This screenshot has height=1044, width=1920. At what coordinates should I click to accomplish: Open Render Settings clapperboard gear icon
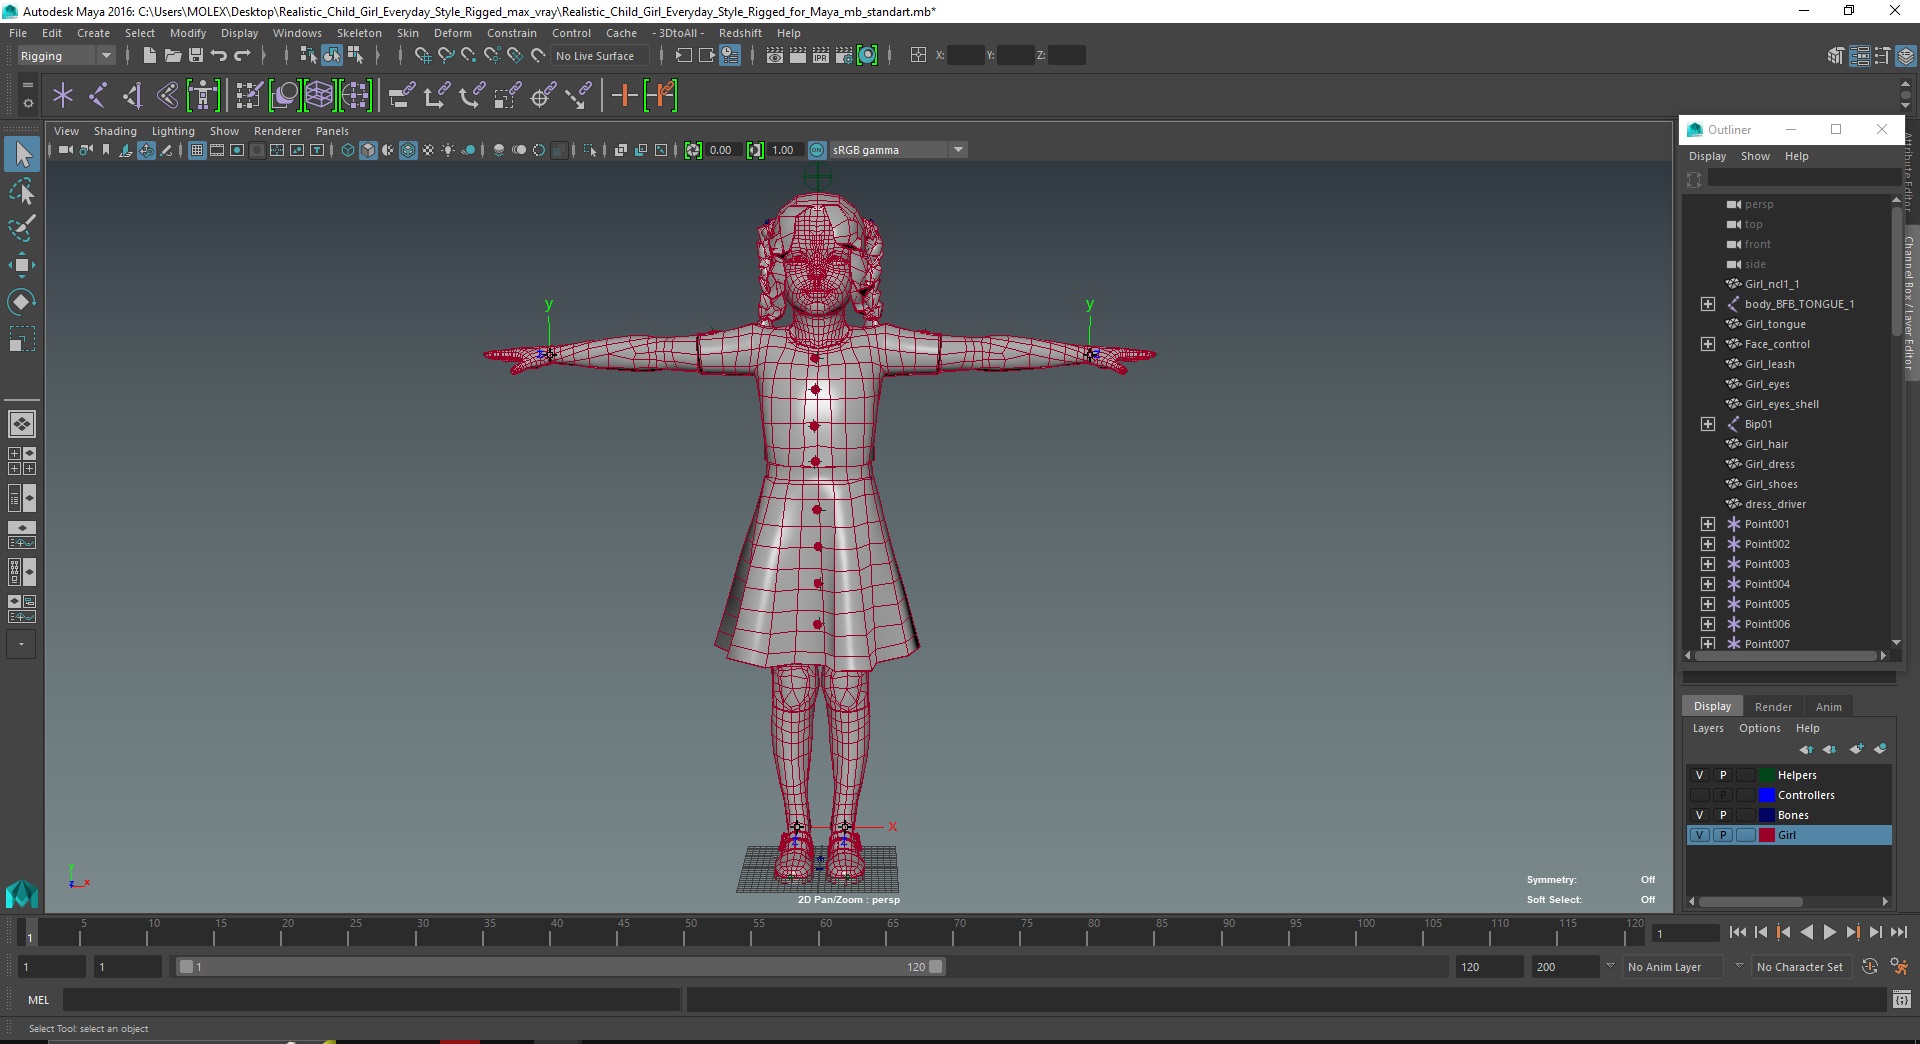pos(844,56)
